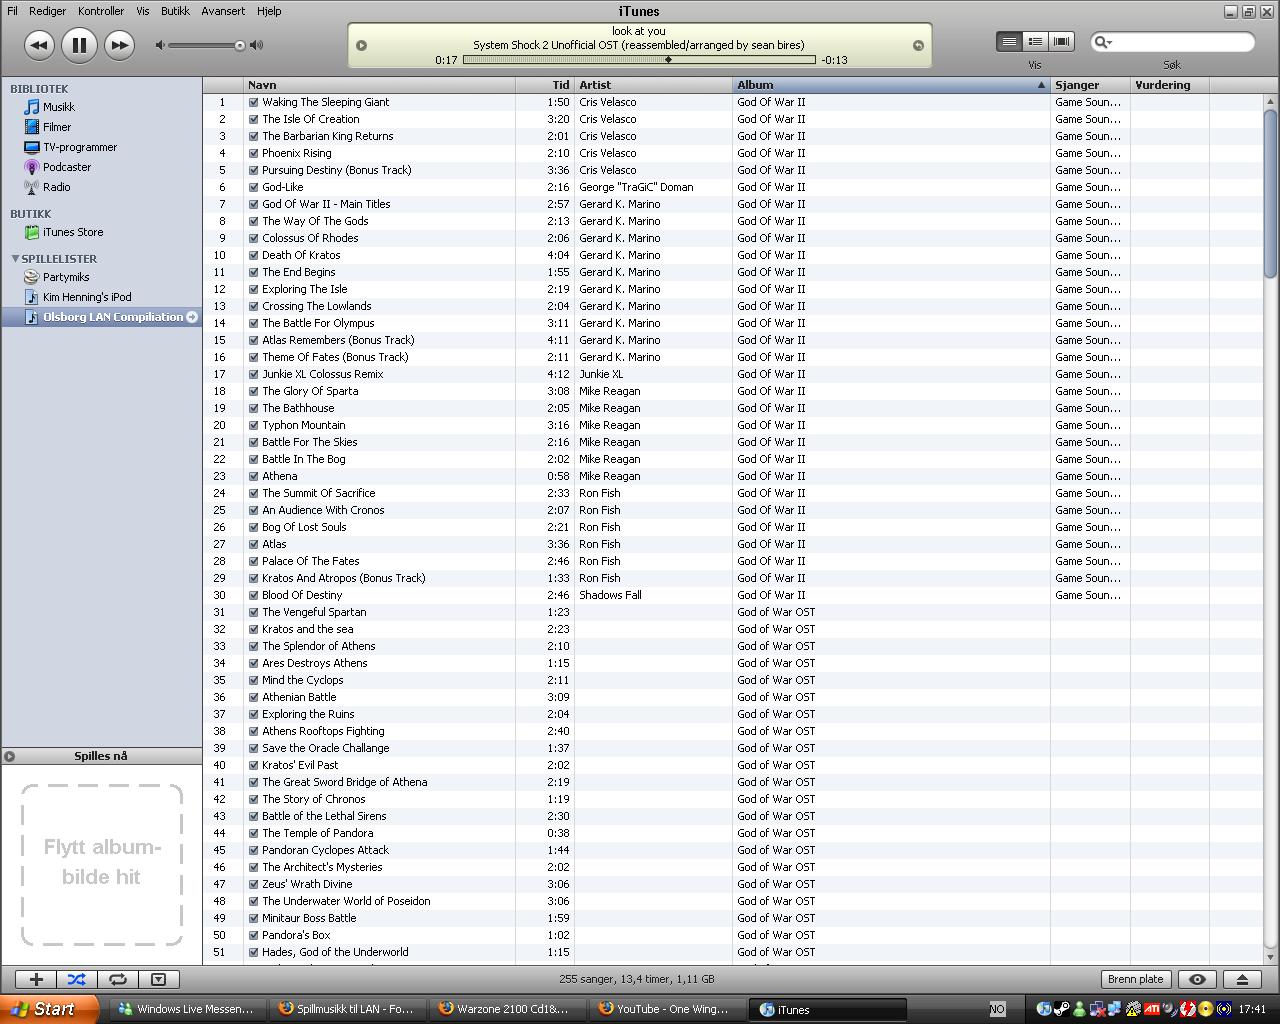This screenshot has height=1024, width=1280.
Task: Click the low volume speaker icon
Action: coord(160,45)
